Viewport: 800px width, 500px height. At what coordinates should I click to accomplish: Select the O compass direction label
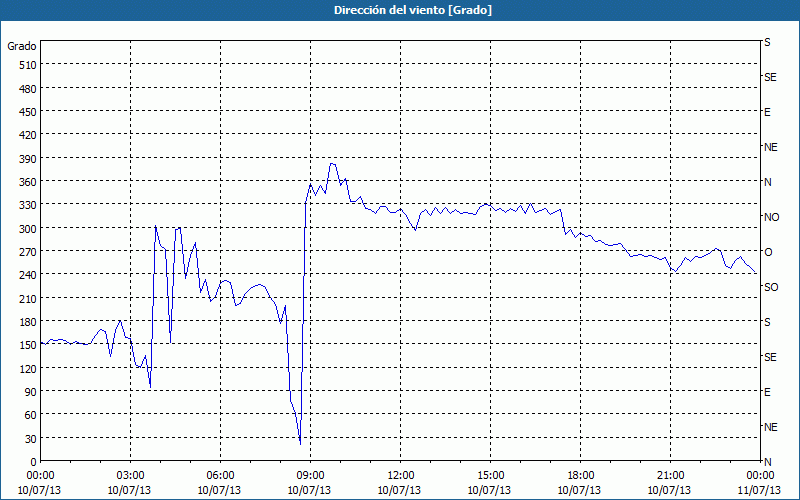pos(768,252)
